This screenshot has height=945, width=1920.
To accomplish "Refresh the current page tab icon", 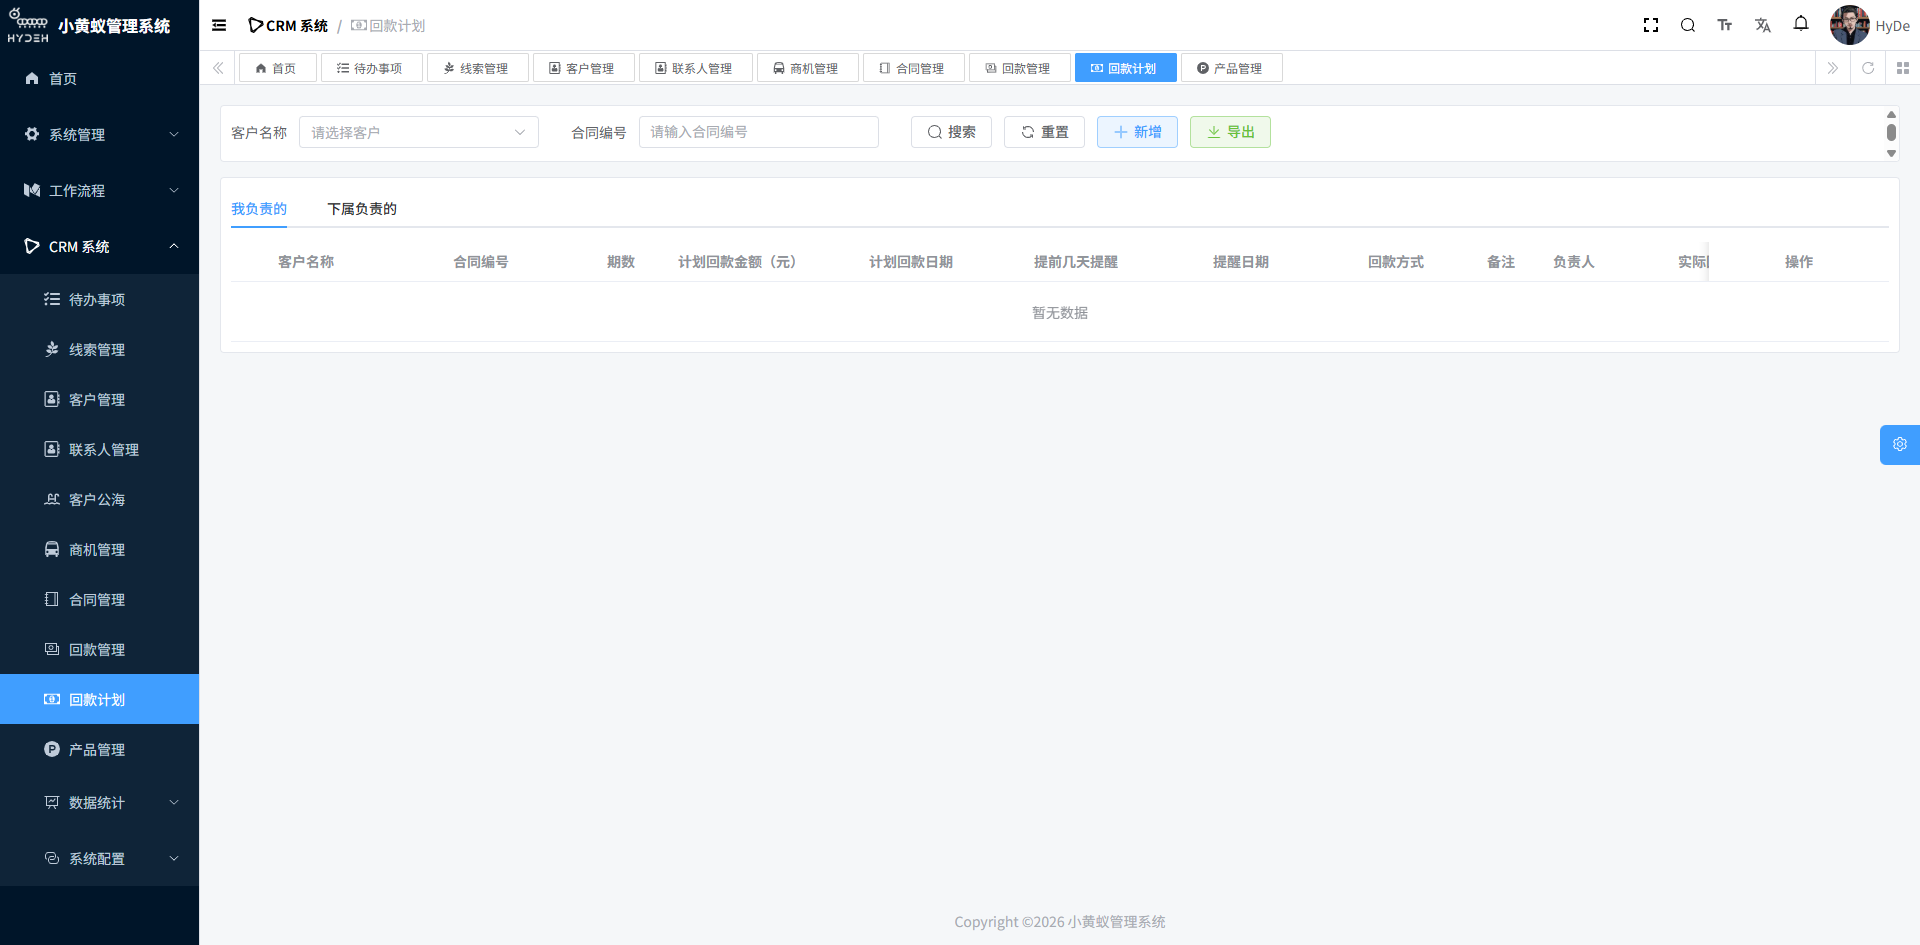I will [x=1868, y=68].
